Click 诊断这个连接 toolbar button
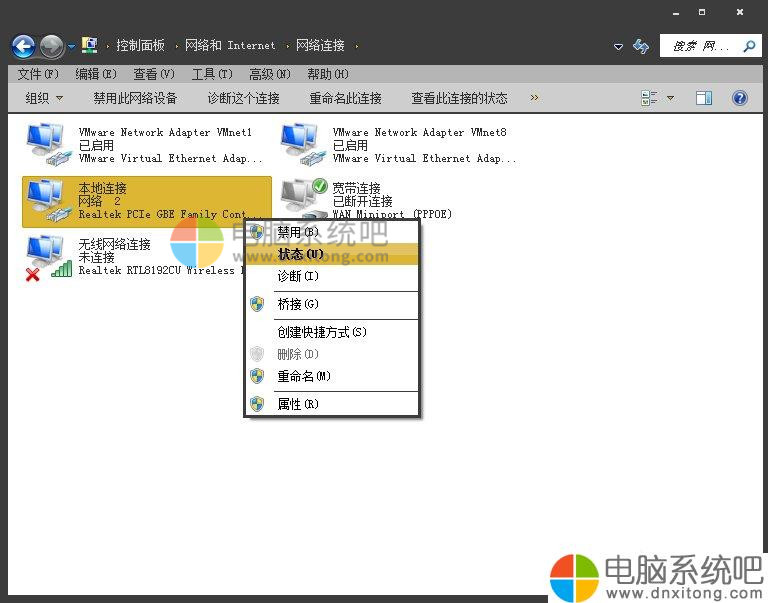 [x=243, y=98]
